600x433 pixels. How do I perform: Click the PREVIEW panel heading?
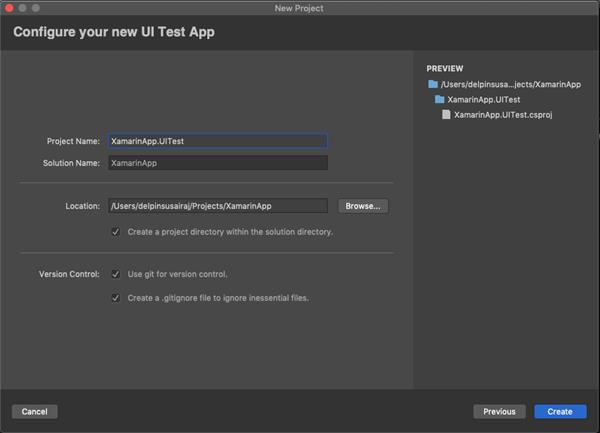[445, 68]
